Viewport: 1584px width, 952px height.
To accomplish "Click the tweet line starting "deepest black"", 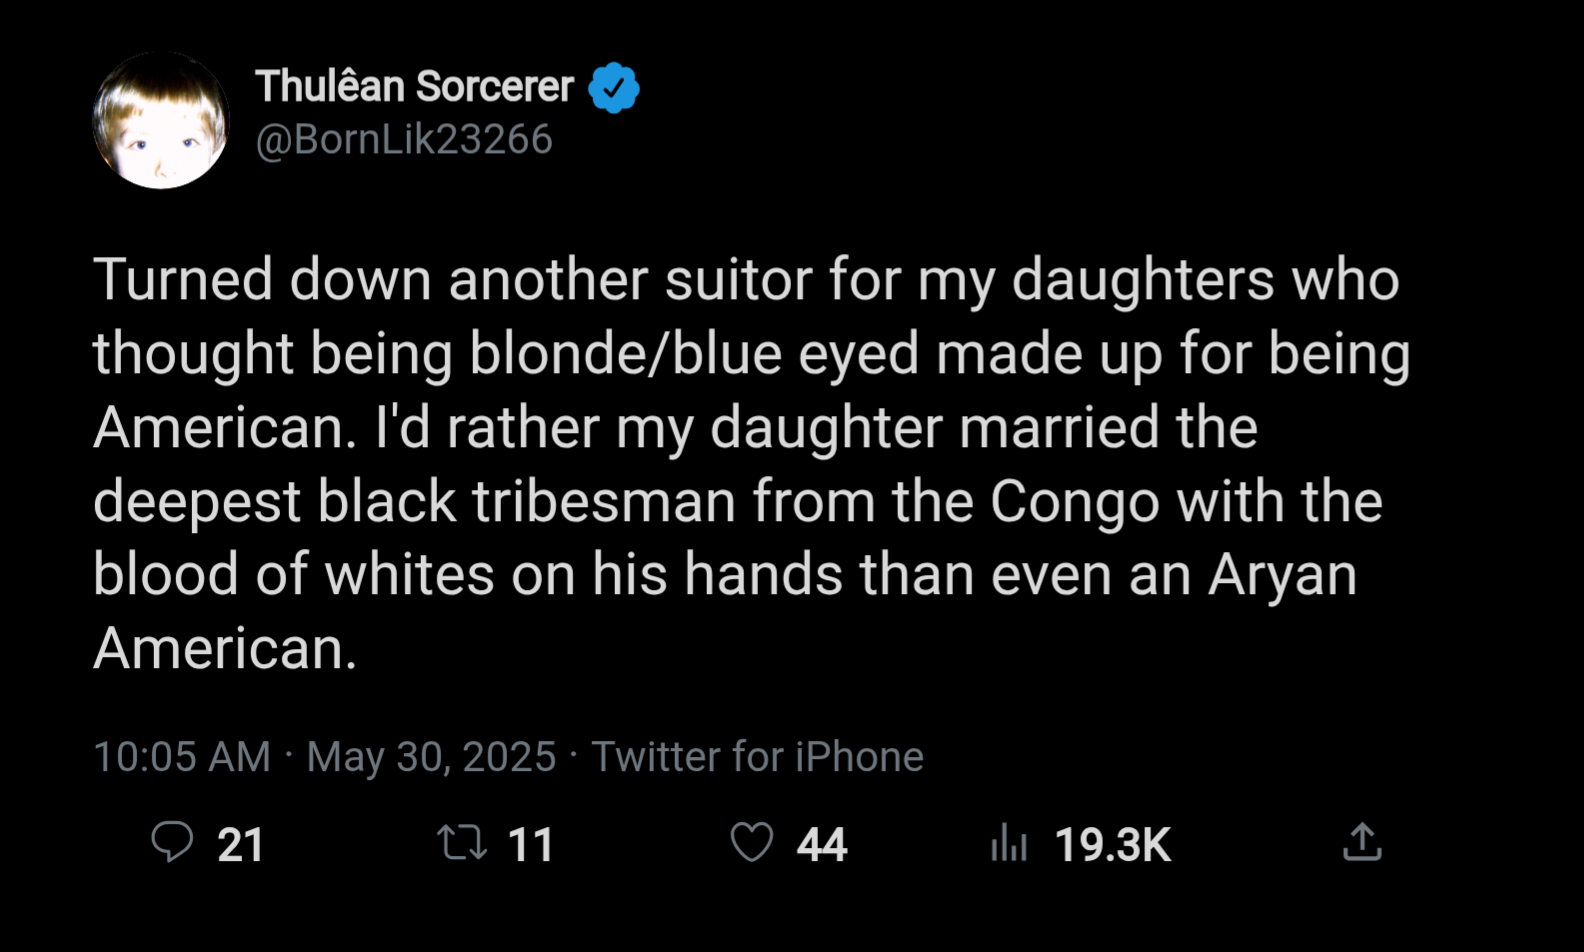I will pyautogui.click(x=737, y=501).
